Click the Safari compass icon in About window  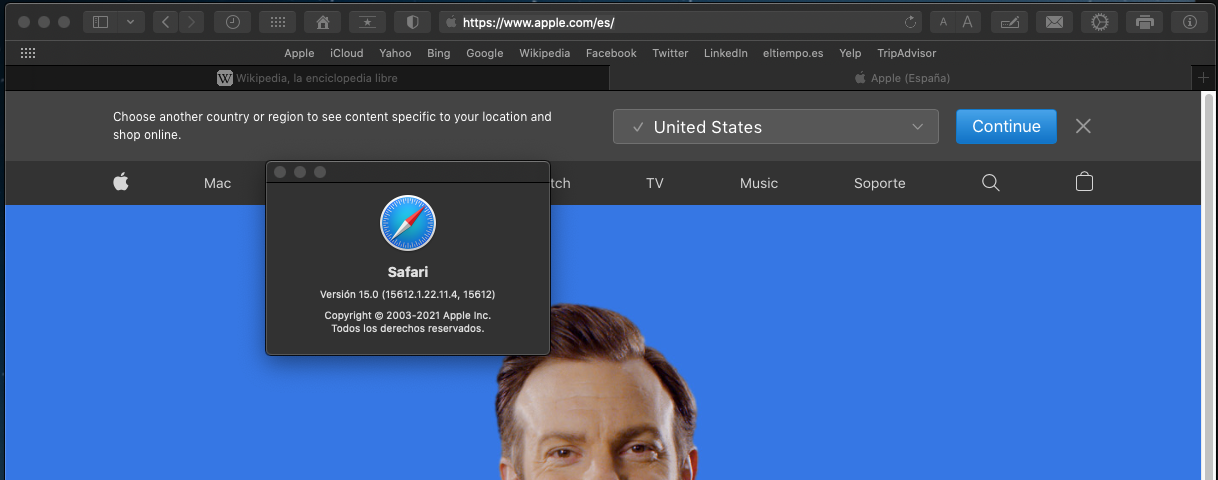pos(408,223)
